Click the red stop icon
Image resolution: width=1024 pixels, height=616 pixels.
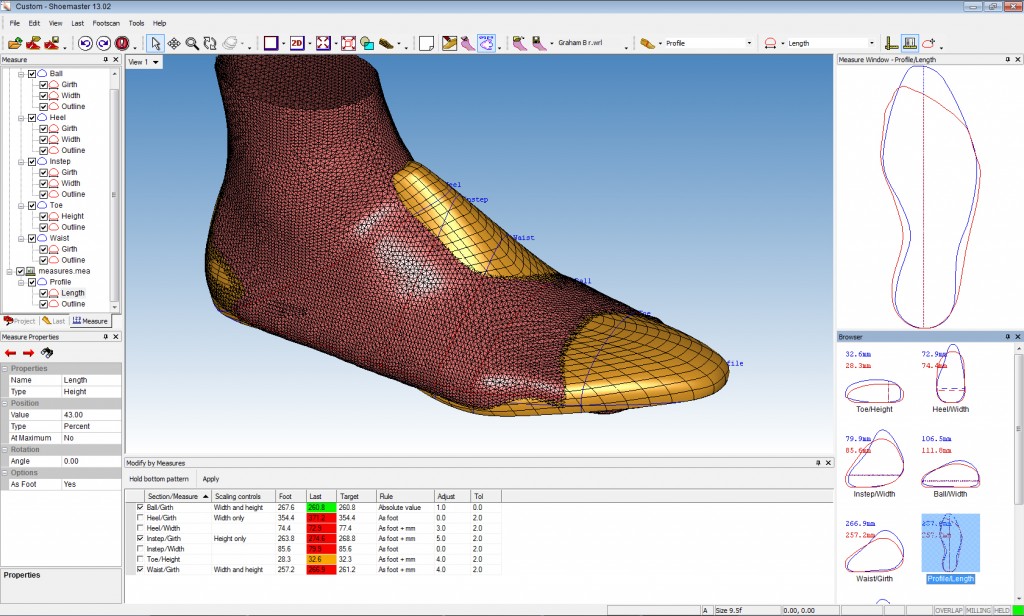pyautogui.click(x=122, y=43)
